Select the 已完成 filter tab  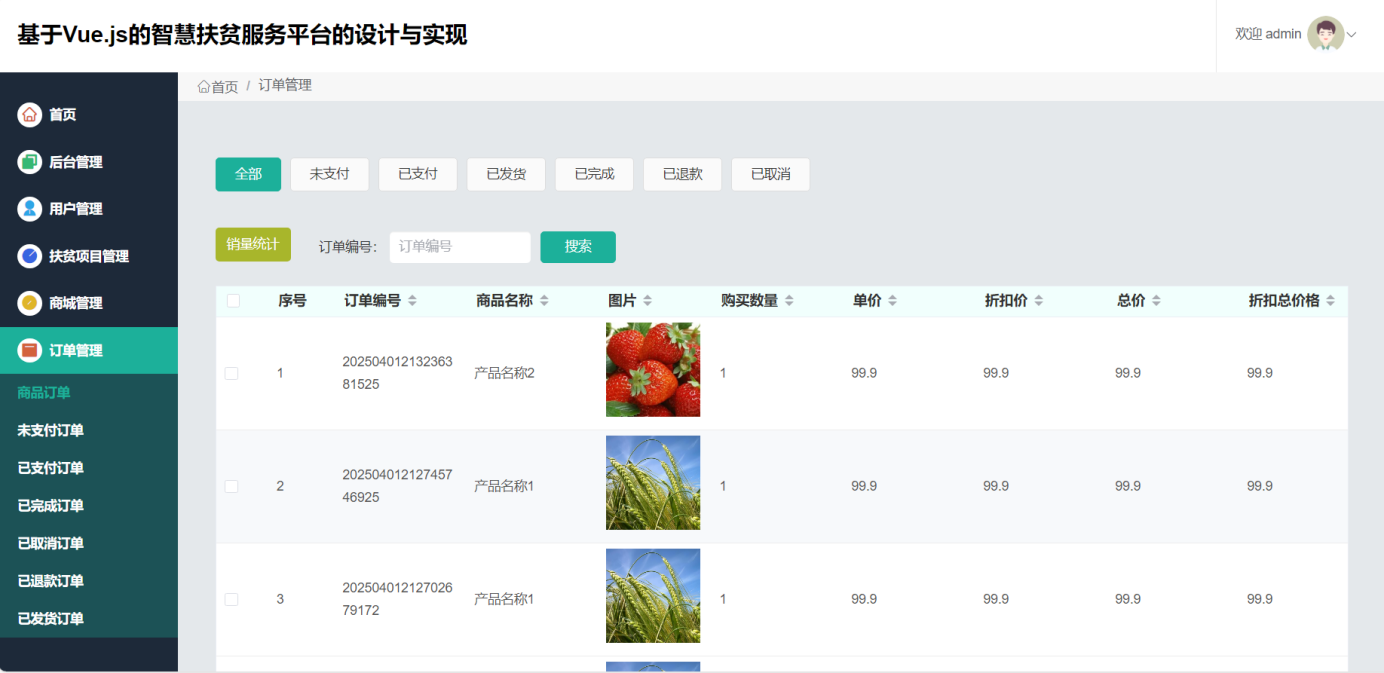pyautogui.click(x=594, y=174)
